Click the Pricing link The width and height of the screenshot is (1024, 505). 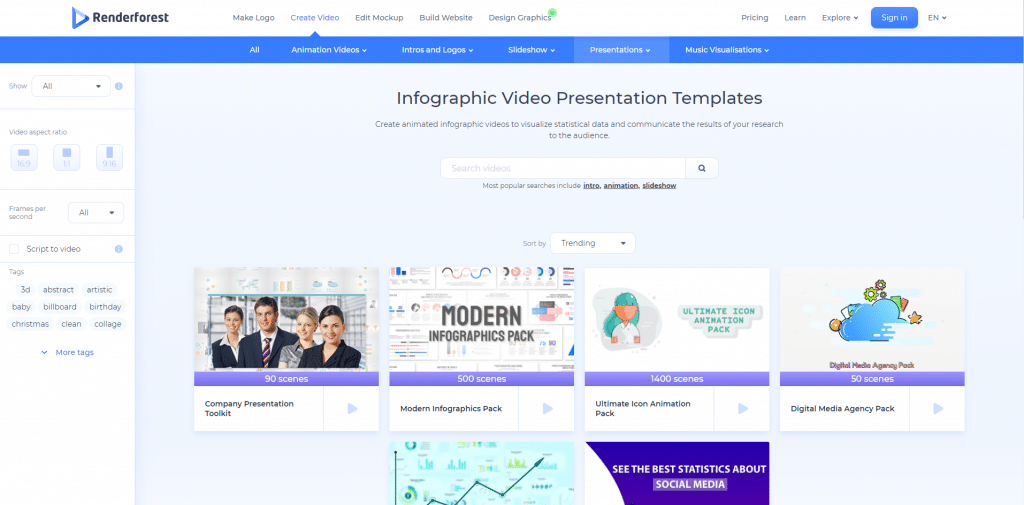point(755,18)
